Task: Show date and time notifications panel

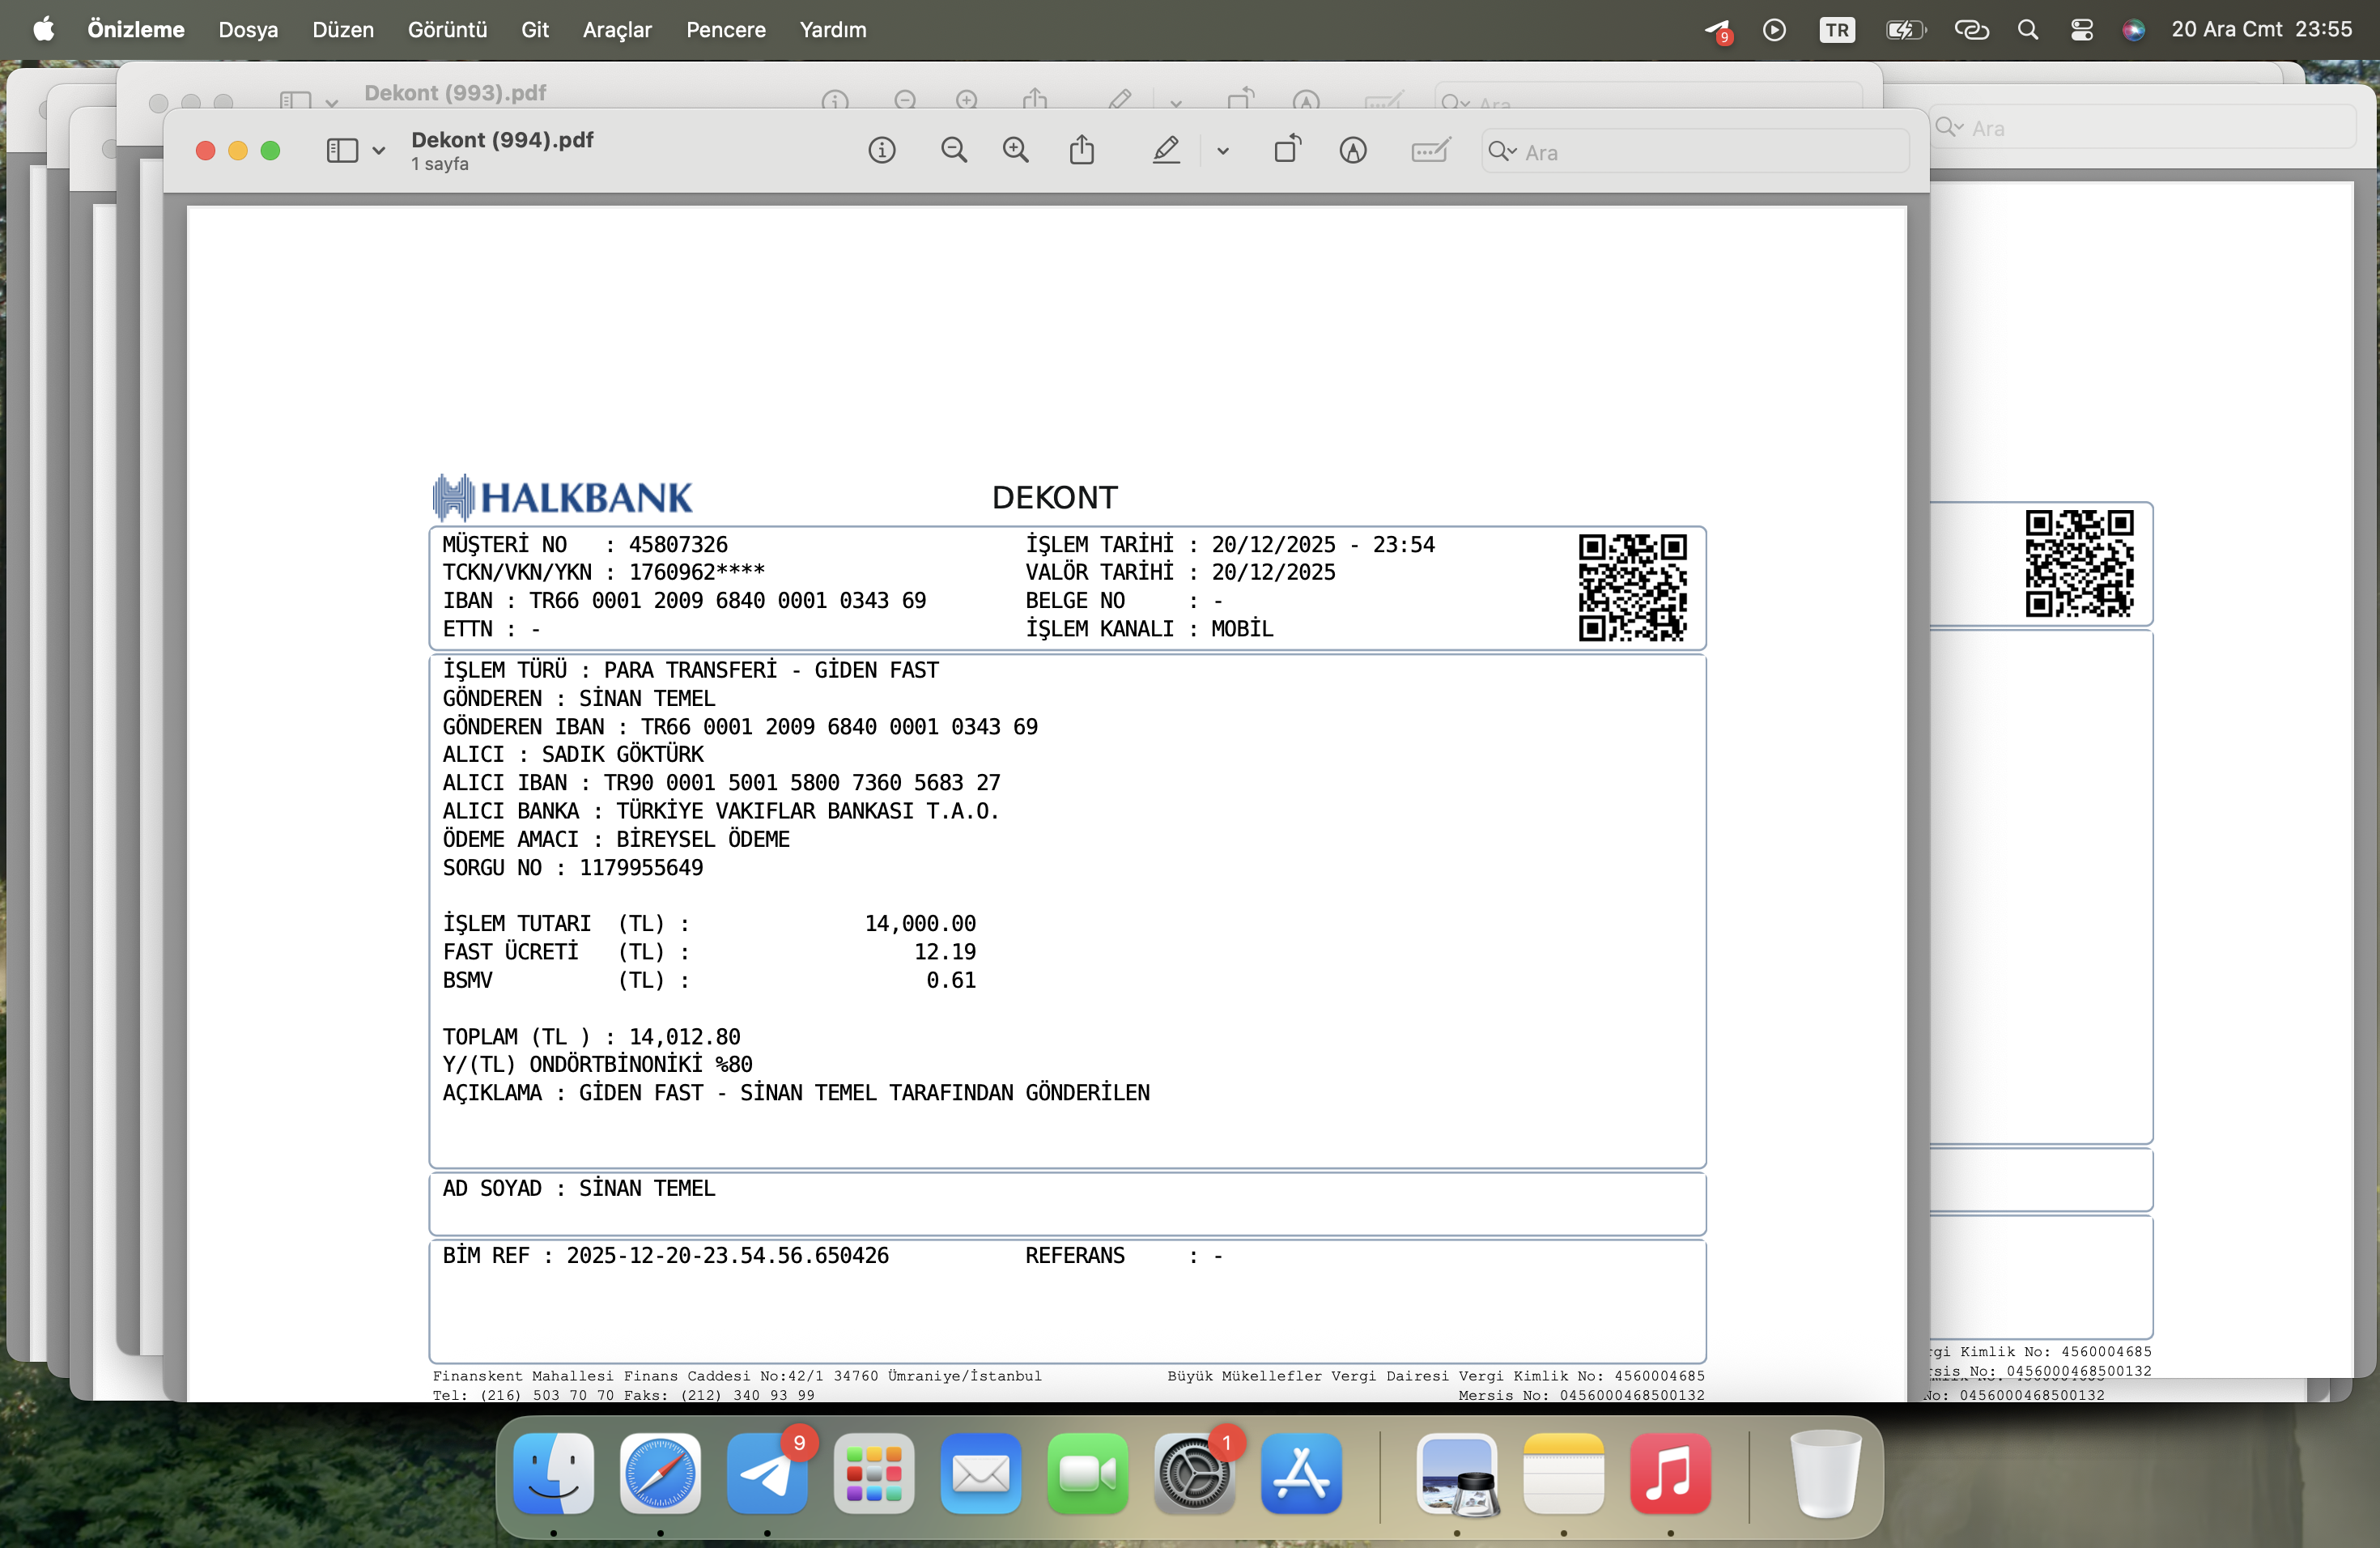Action: [2262, 30]
